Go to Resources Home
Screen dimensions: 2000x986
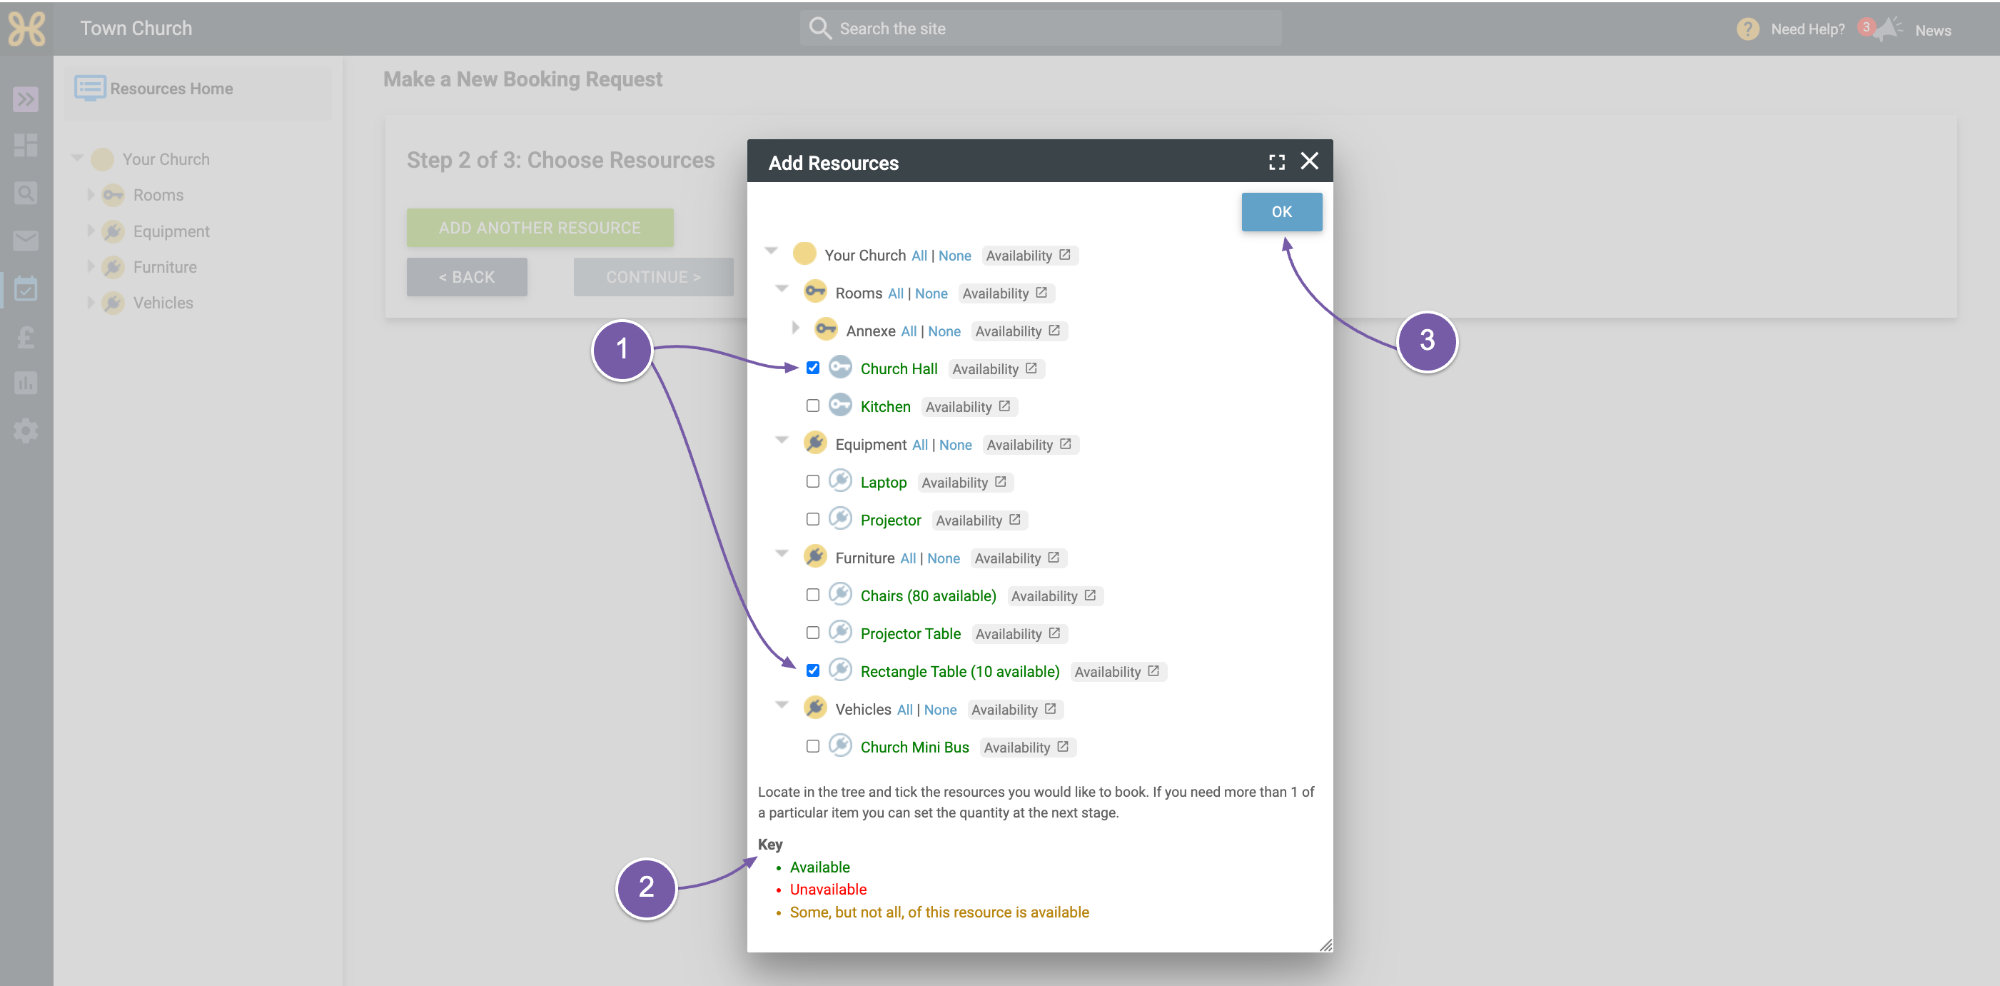coord(171,88)
